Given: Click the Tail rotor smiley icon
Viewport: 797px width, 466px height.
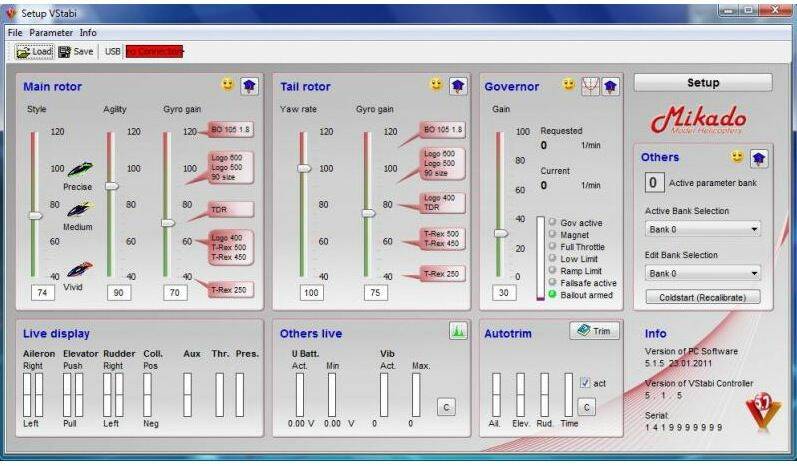Looking at the screenshot, I should click(x=436, y=86).
